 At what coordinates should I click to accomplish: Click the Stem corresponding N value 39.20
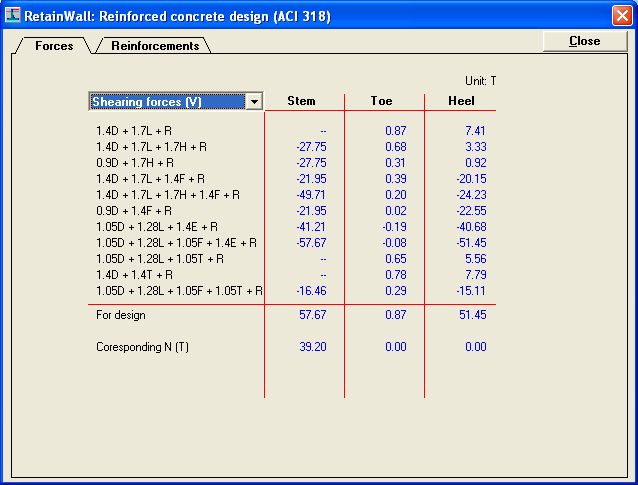(312, 347)
